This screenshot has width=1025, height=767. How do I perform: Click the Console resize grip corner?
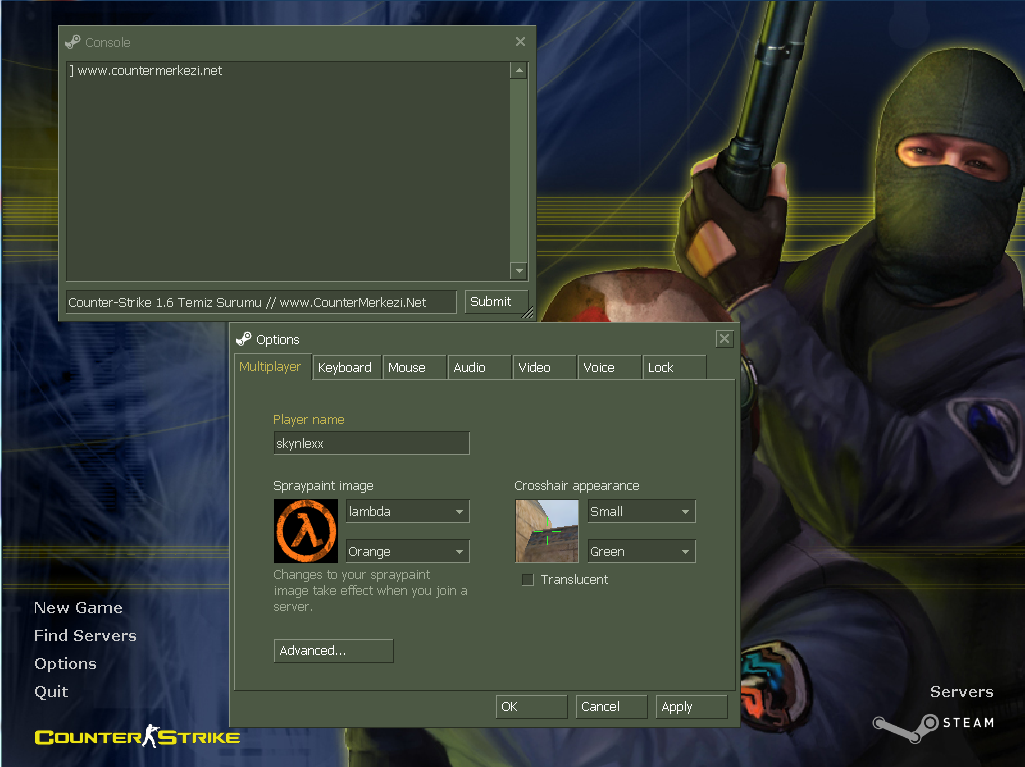pyautogui.click(x=528, y=313)
